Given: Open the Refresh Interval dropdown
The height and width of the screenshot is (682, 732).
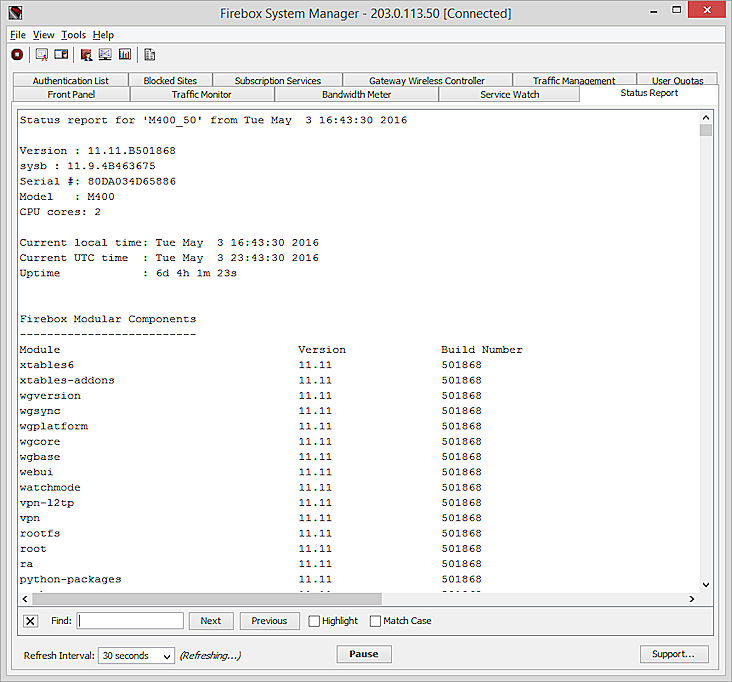Looking at the screenshot, I should [136, 655].
